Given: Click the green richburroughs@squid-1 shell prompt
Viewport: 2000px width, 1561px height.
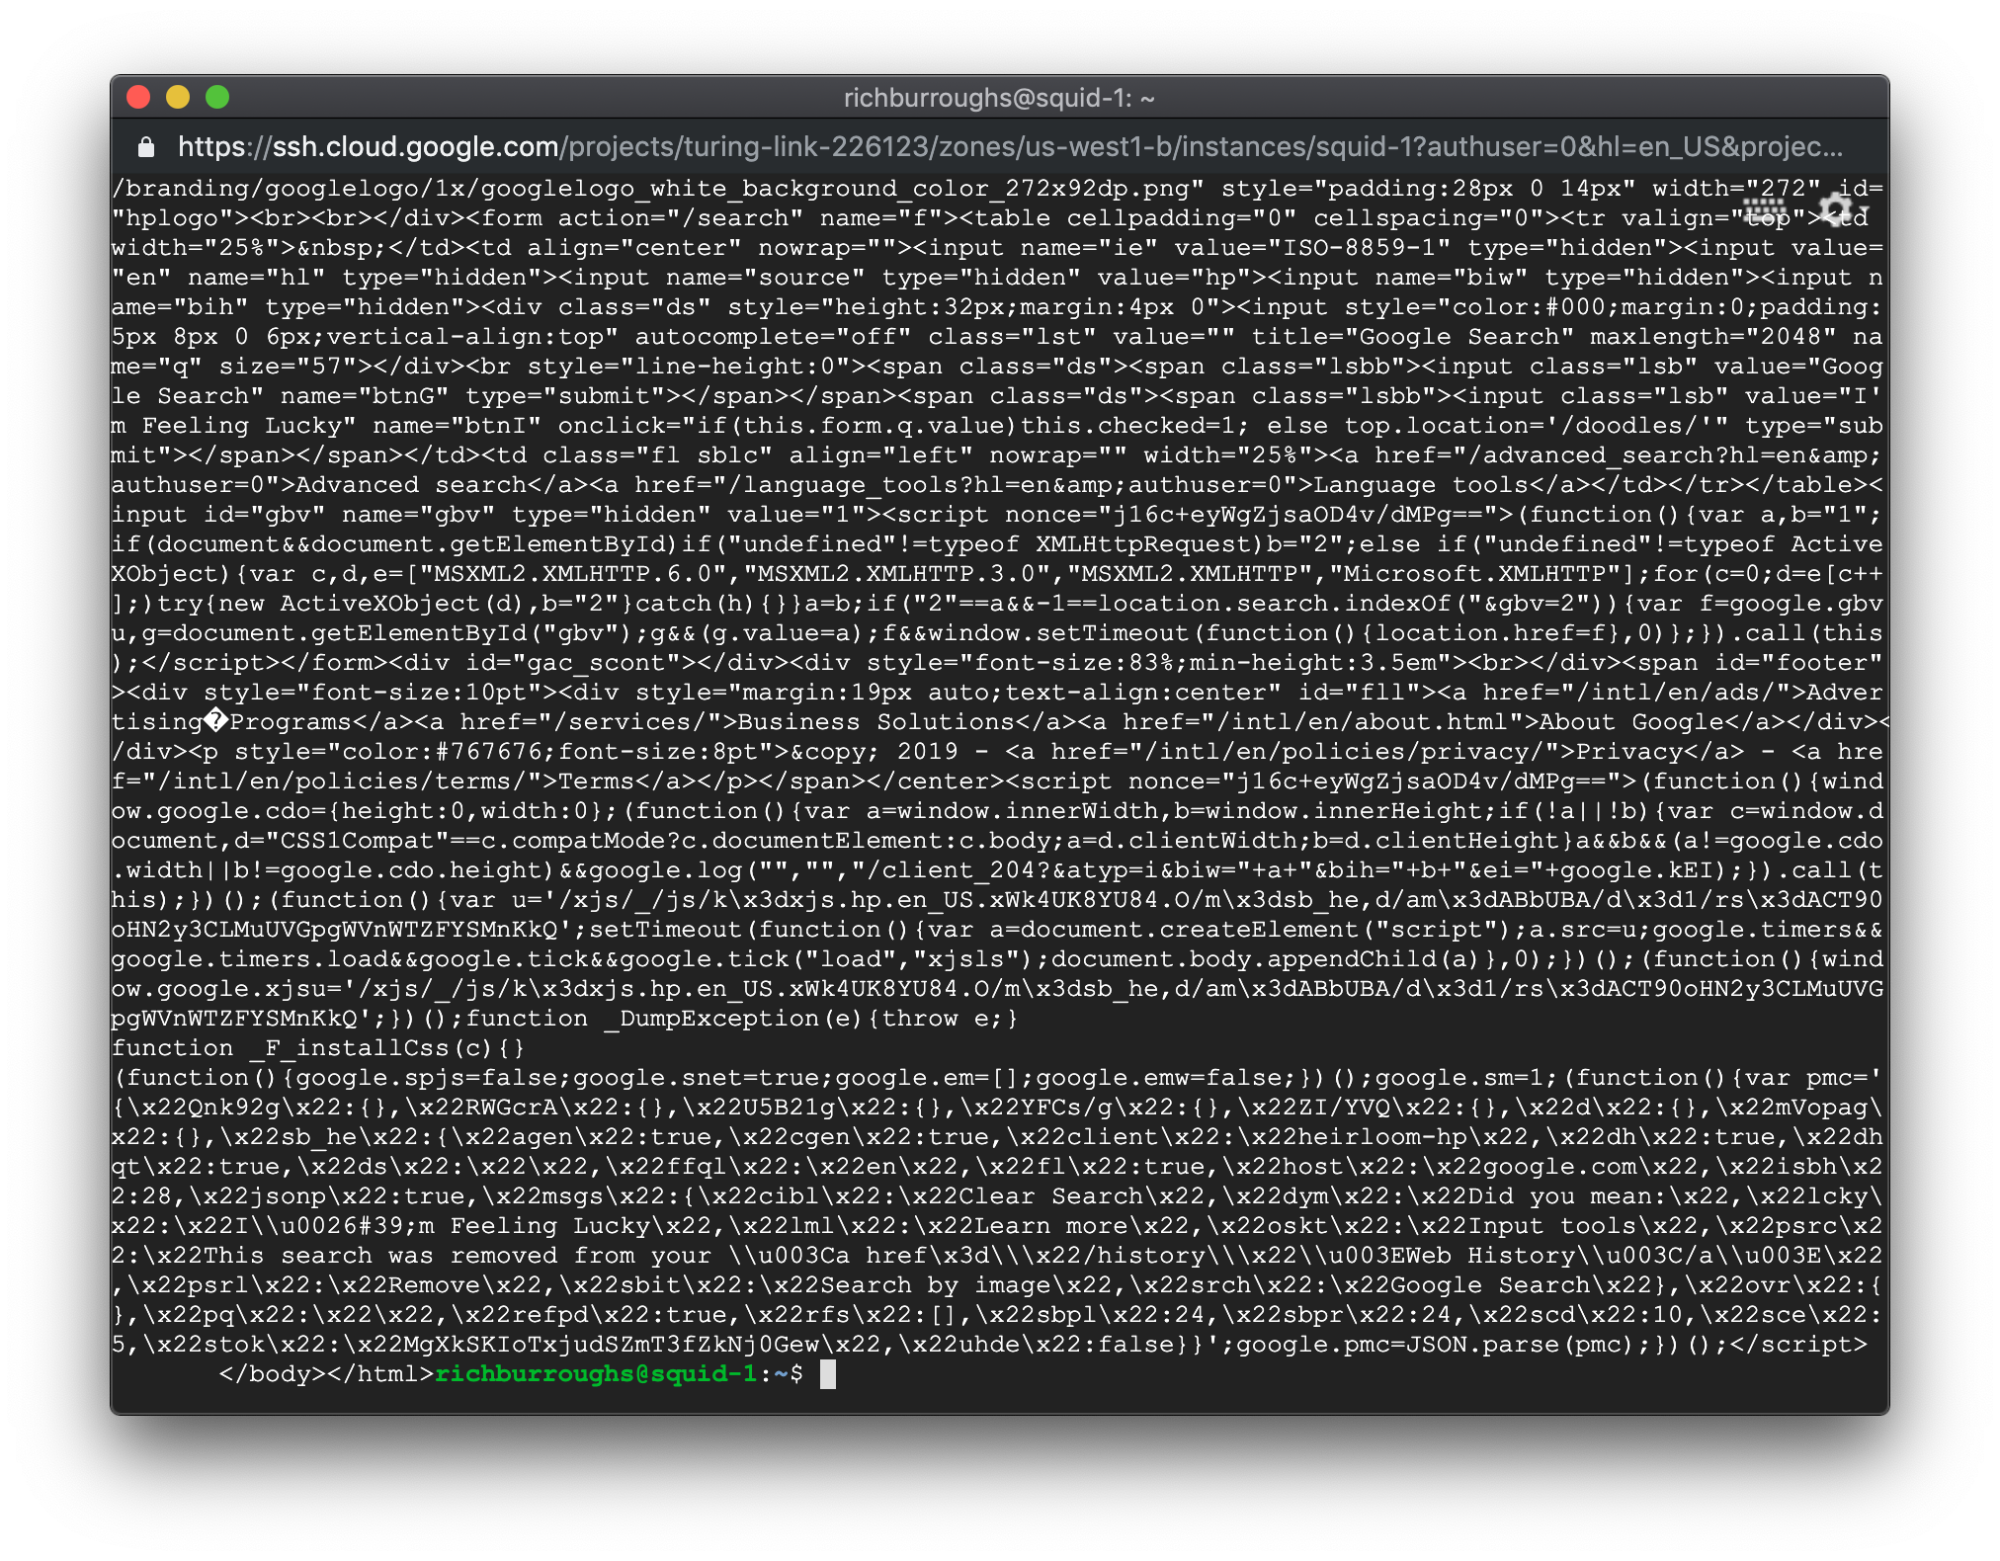Looking at the screenshot, I should click(596, 1373).
